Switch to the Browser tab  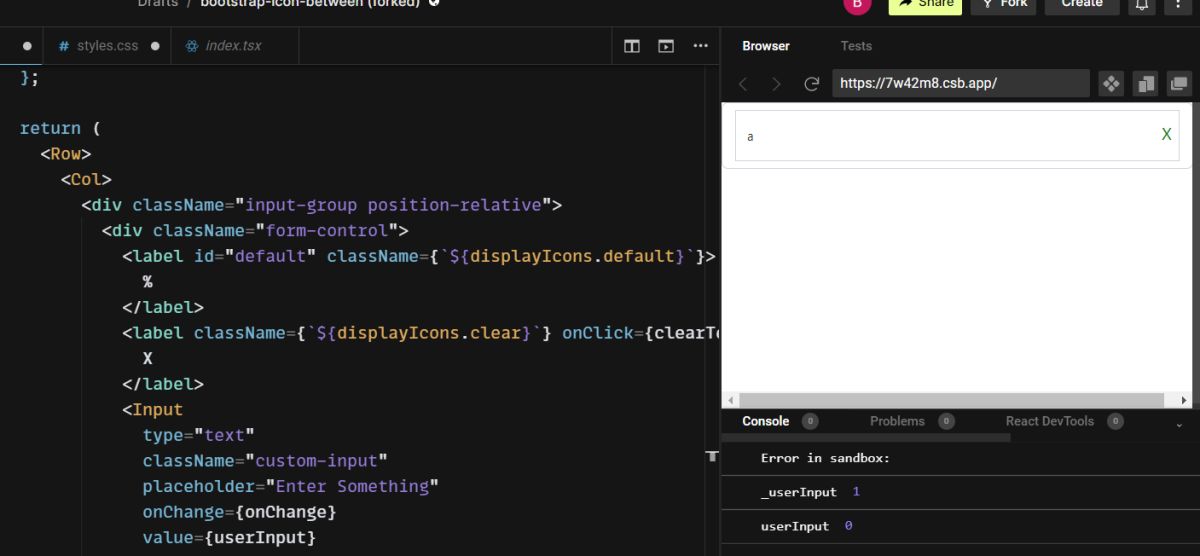[766, 46]
